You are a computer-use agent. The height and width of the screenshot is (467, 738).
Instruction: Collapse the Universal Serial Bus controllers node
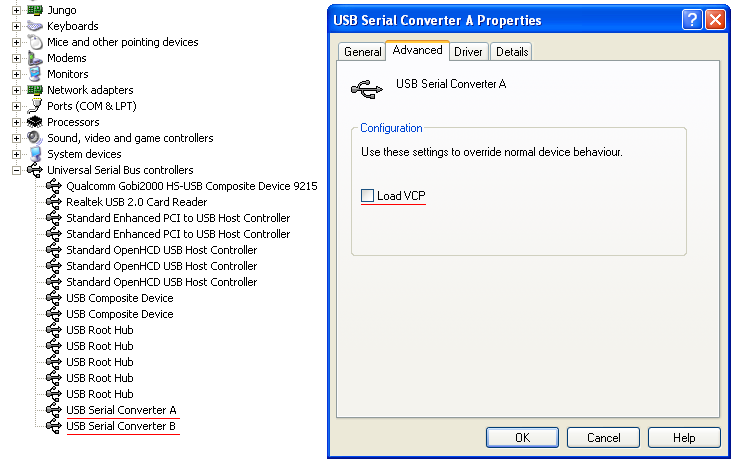pyautogui.click(x=16, y=170)
